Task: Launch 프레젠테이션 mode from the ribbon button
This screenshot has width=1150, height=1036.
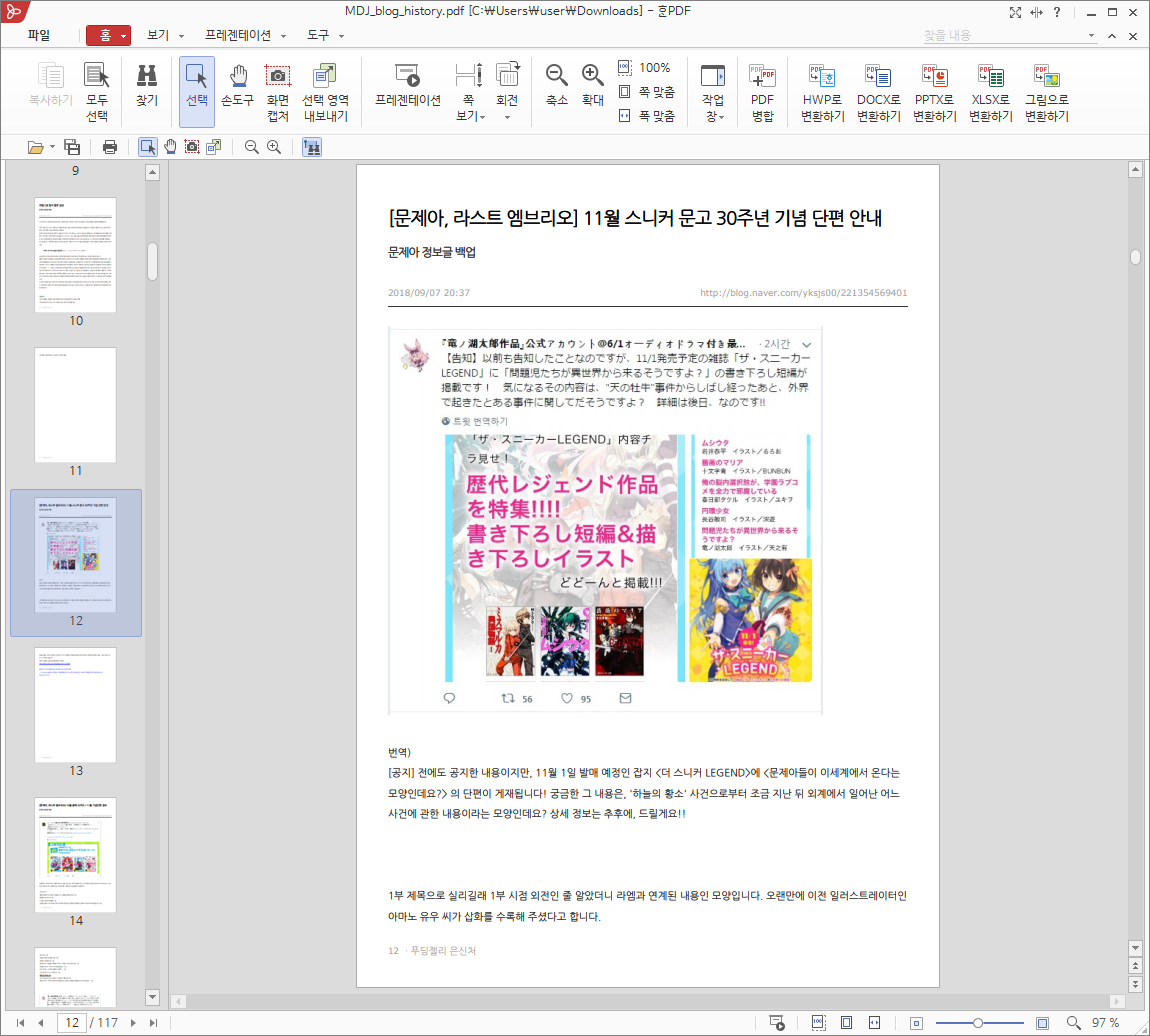Action: click(x=408, y=85)
